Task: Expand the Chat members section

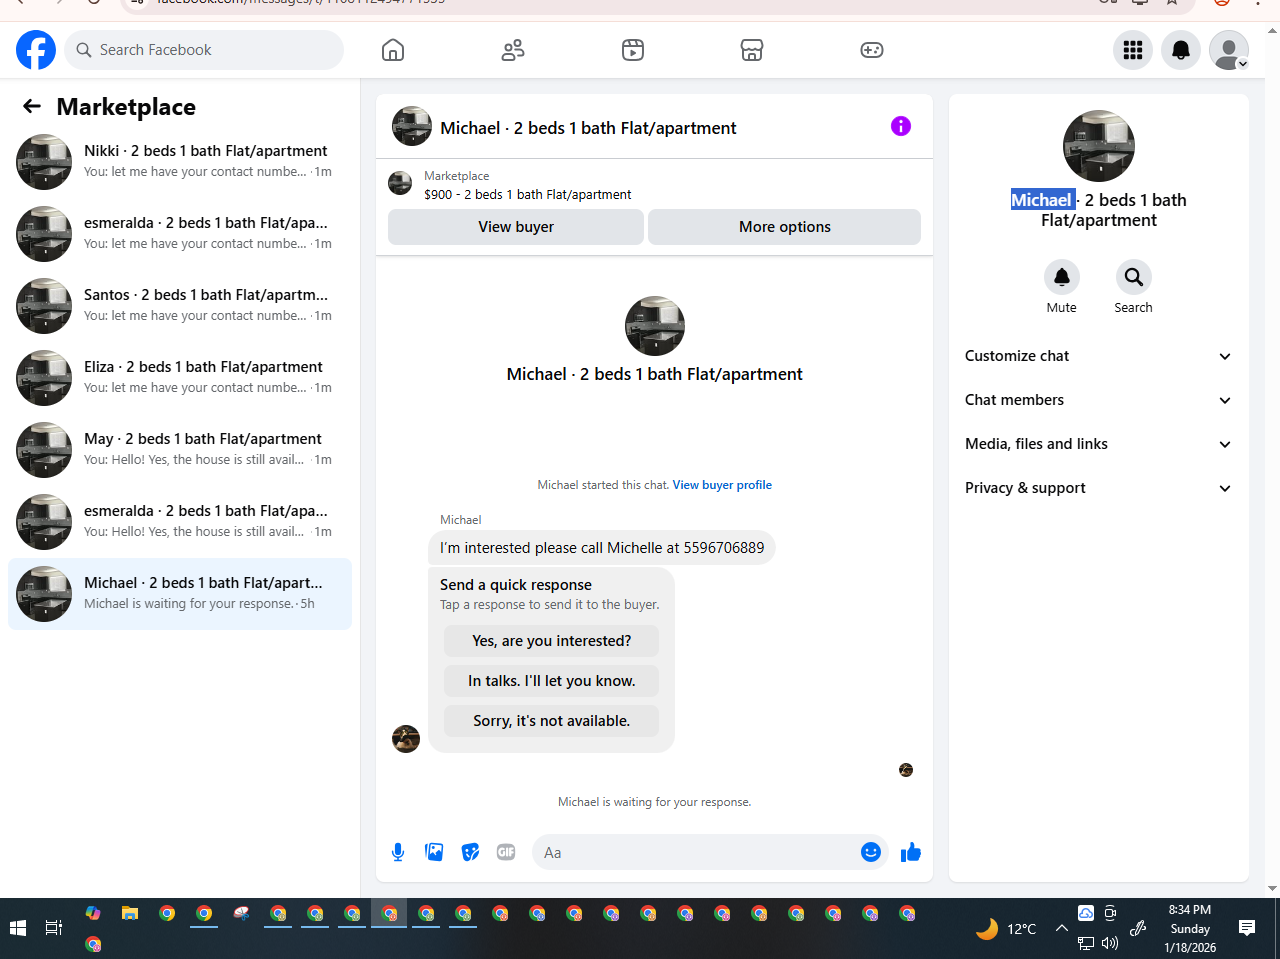Action: coord(1099,400)
